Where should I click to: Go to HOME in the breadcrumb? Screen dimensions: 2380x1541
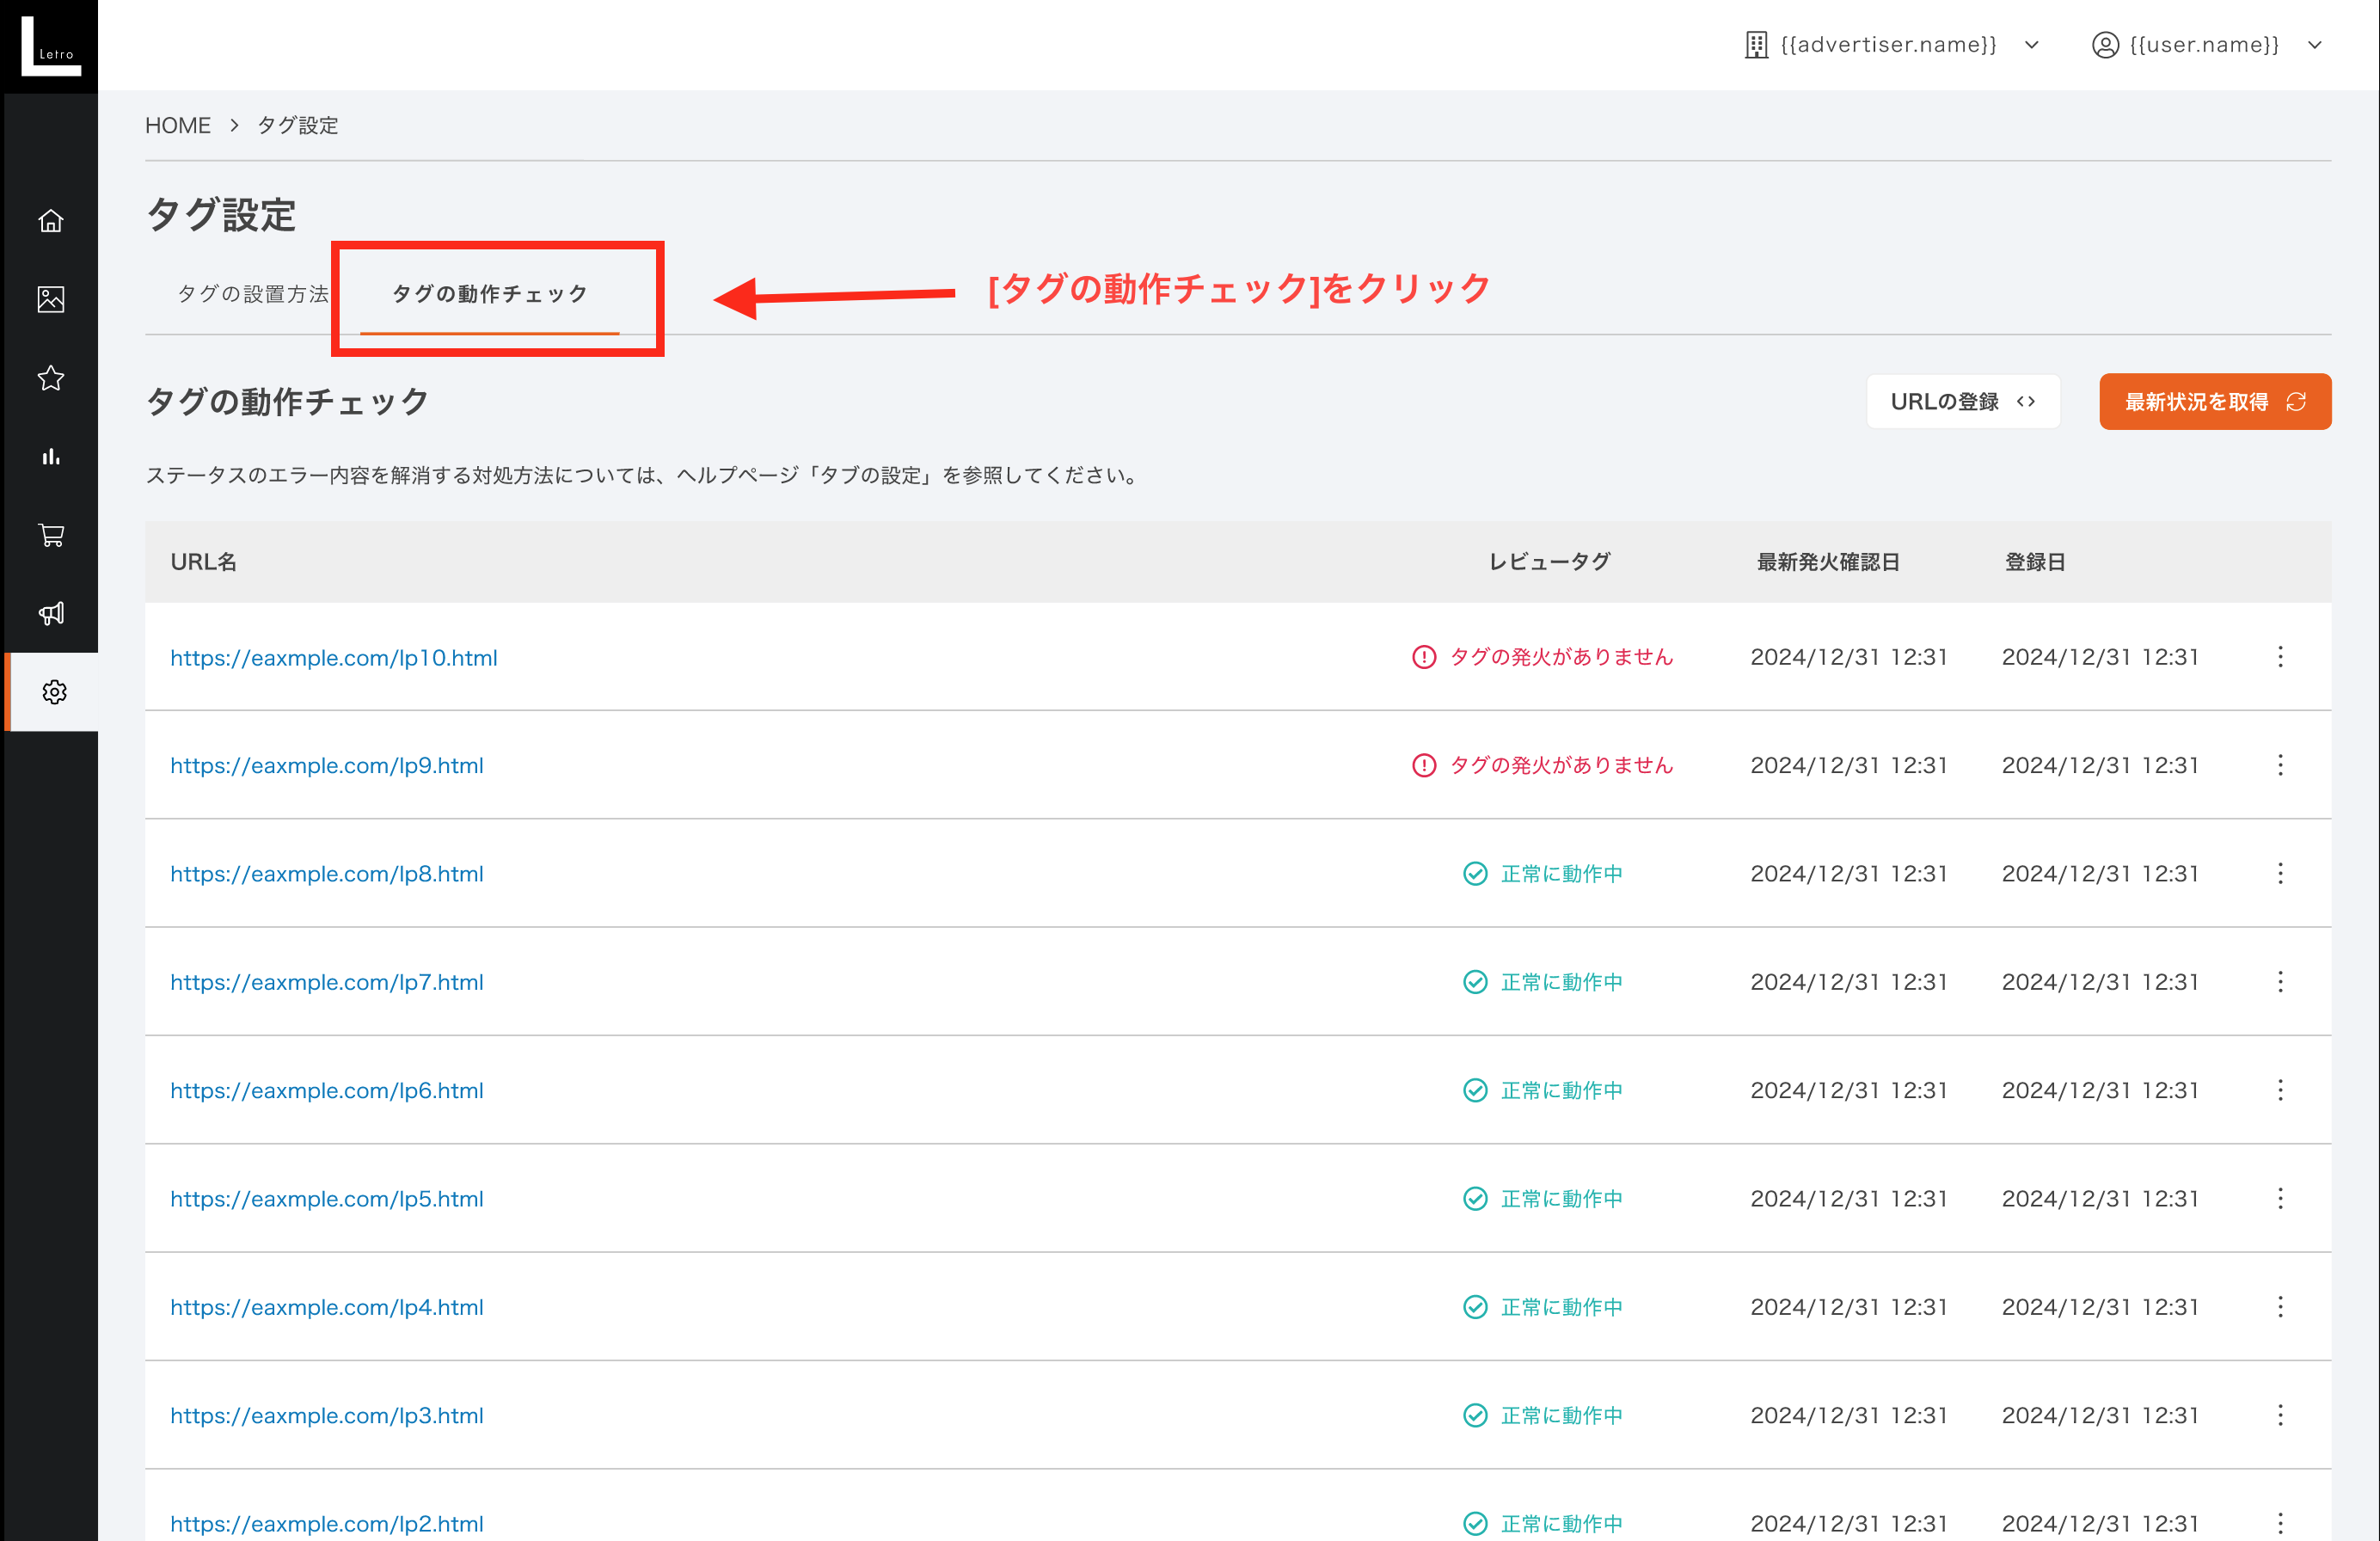(x=177, y=126)
